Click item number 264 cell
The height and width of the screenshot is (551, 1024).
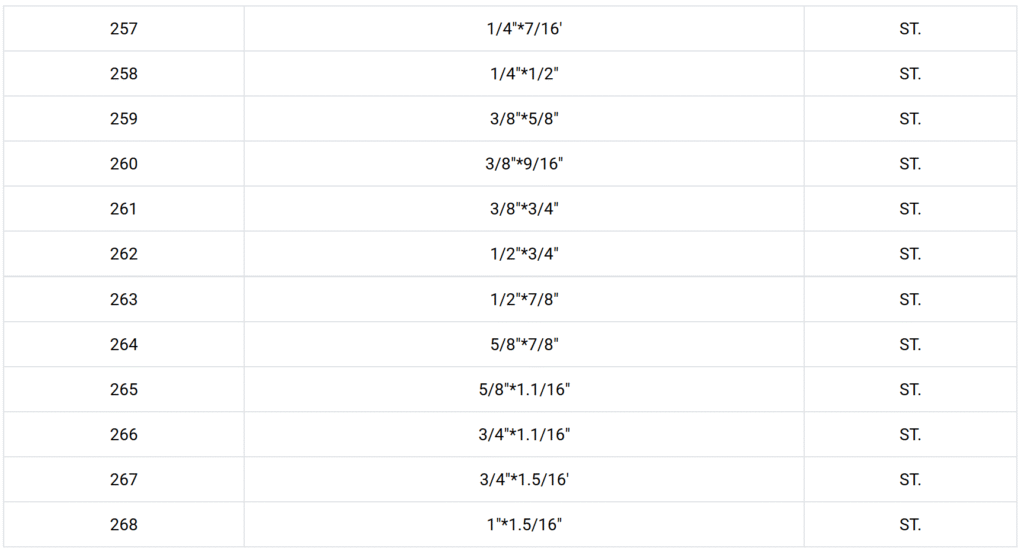124,344
